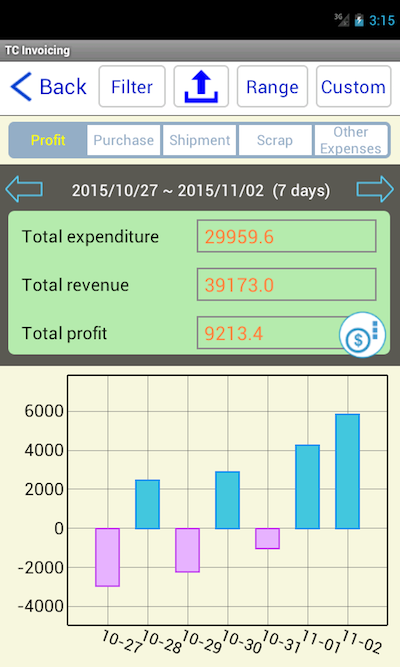Open the Custom date settings

(x=354, y=86)
